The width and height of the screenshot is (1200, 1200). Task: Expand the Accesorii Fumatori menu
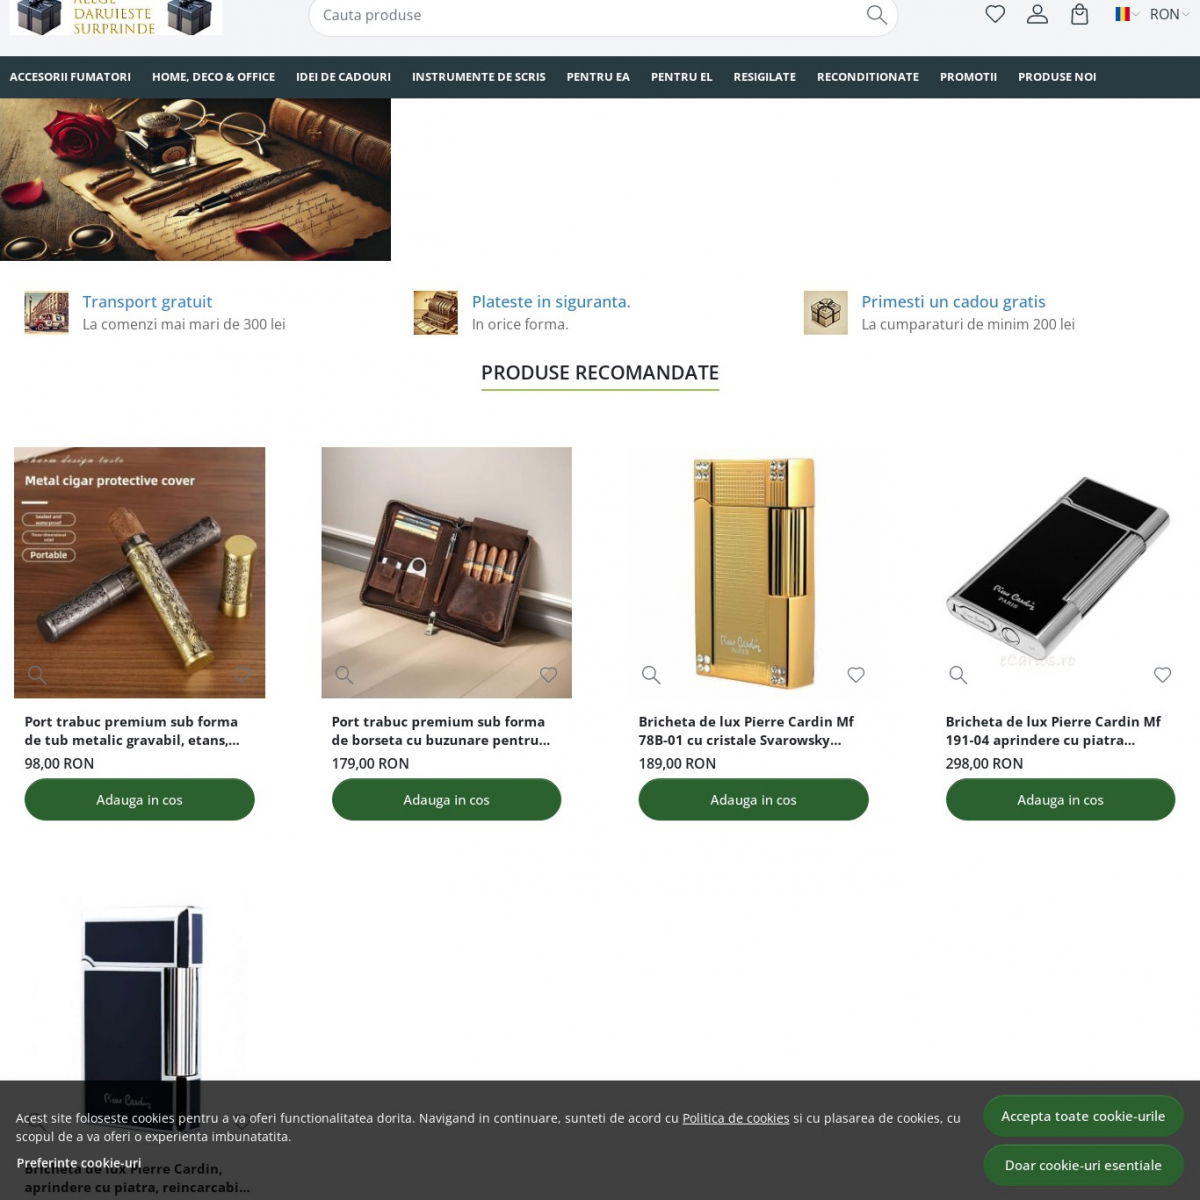pyautogui.click(x=70, y=77)
